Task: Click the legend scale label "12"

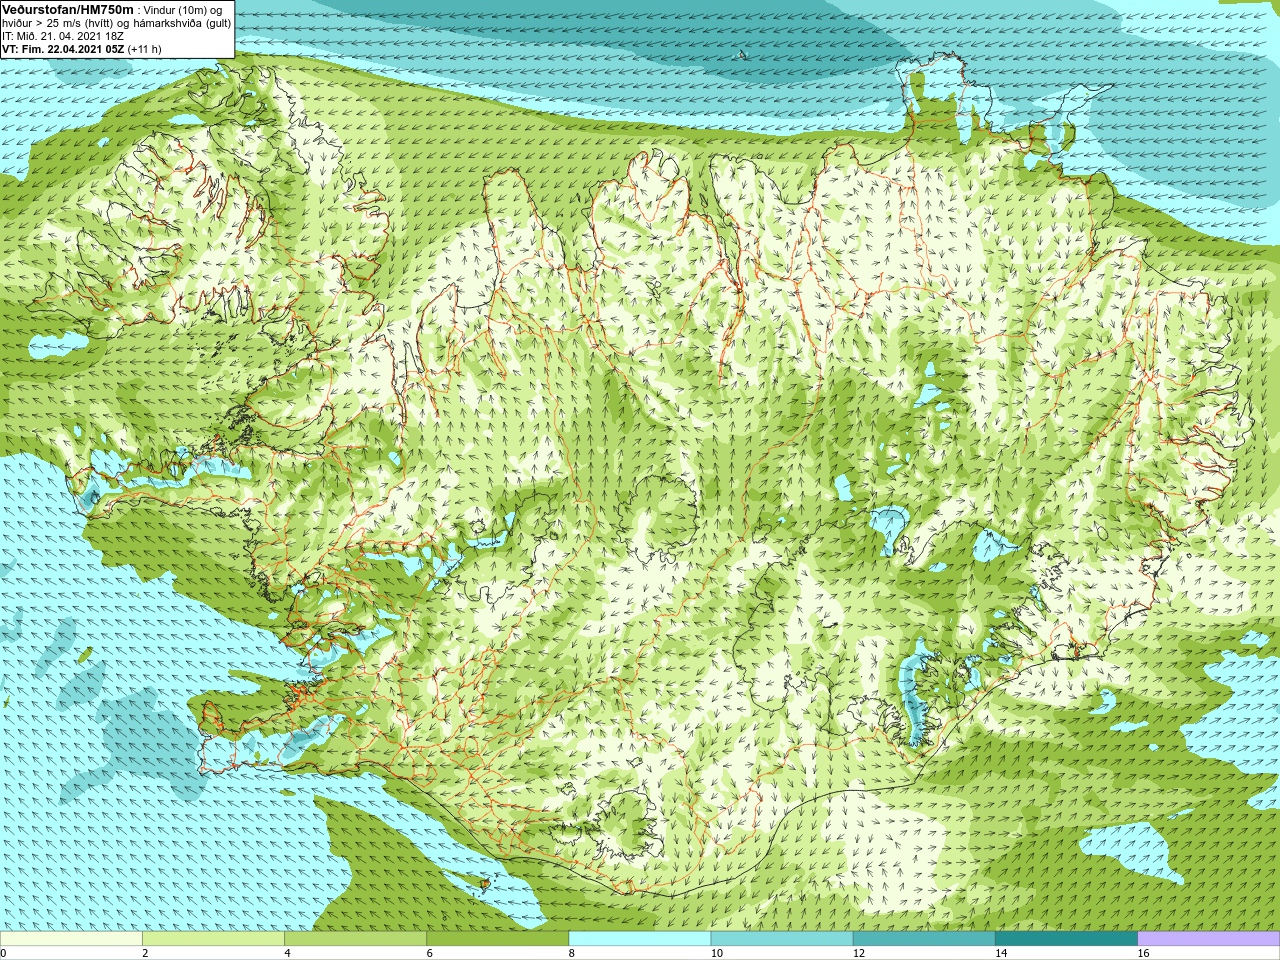Action: coord(858,953)
